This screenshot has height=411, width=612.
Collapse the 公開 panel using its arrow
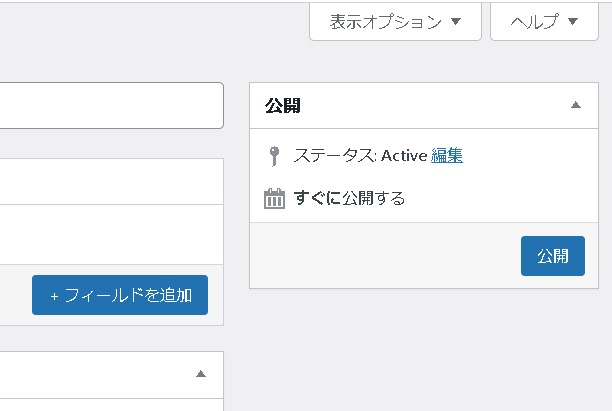point(575,105)
